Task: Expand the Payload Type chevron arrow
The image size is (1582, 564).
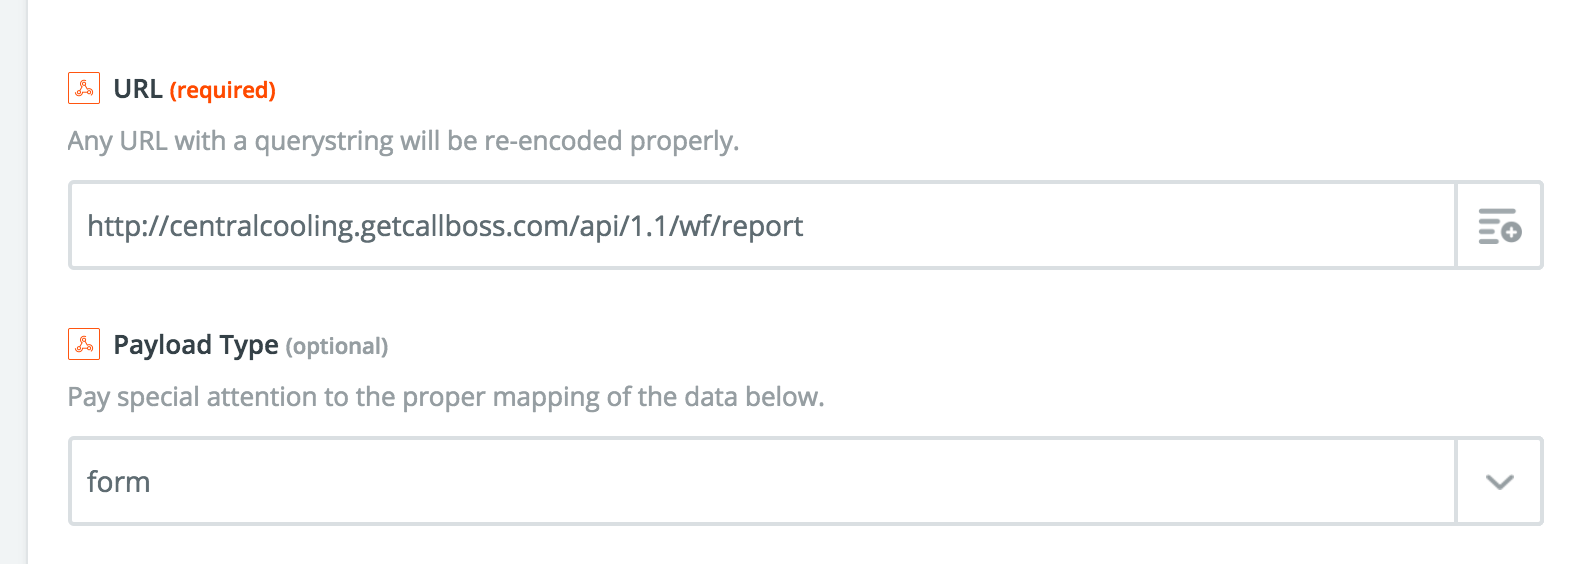Action: (x=1498, y=482)
